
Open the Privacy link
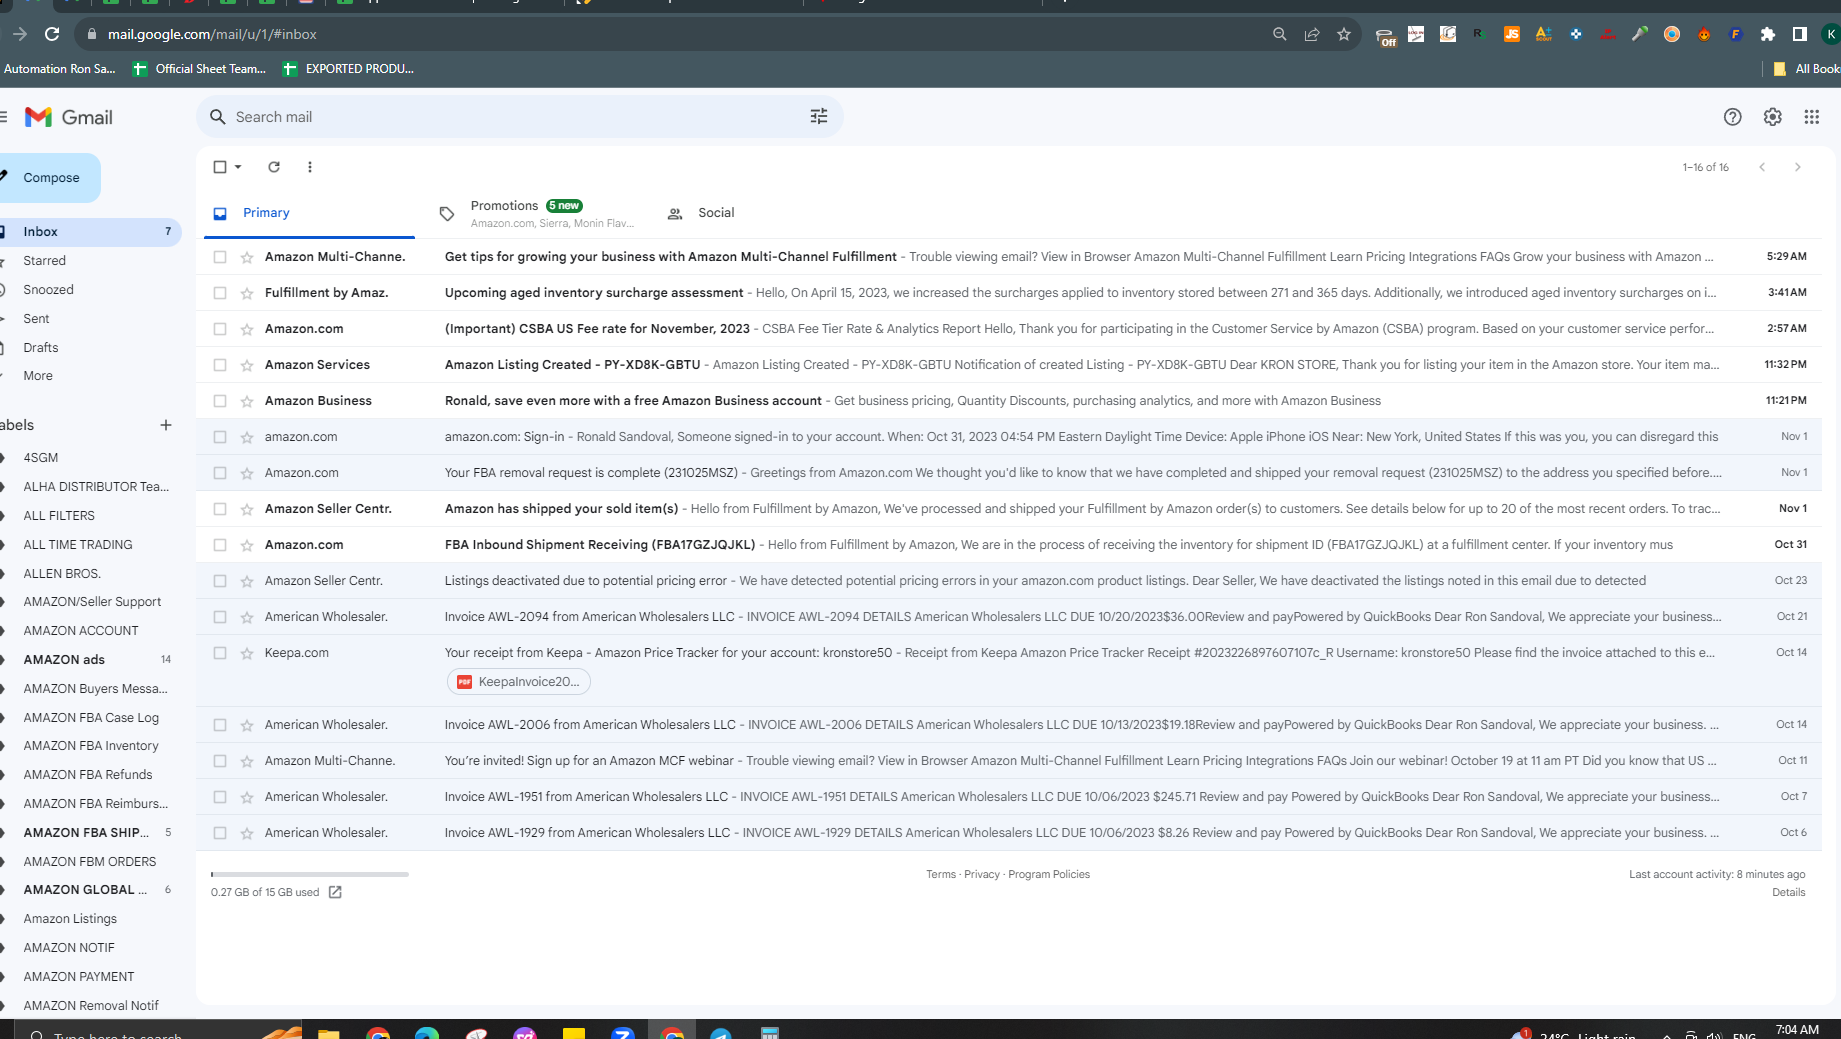click(982, 875)
